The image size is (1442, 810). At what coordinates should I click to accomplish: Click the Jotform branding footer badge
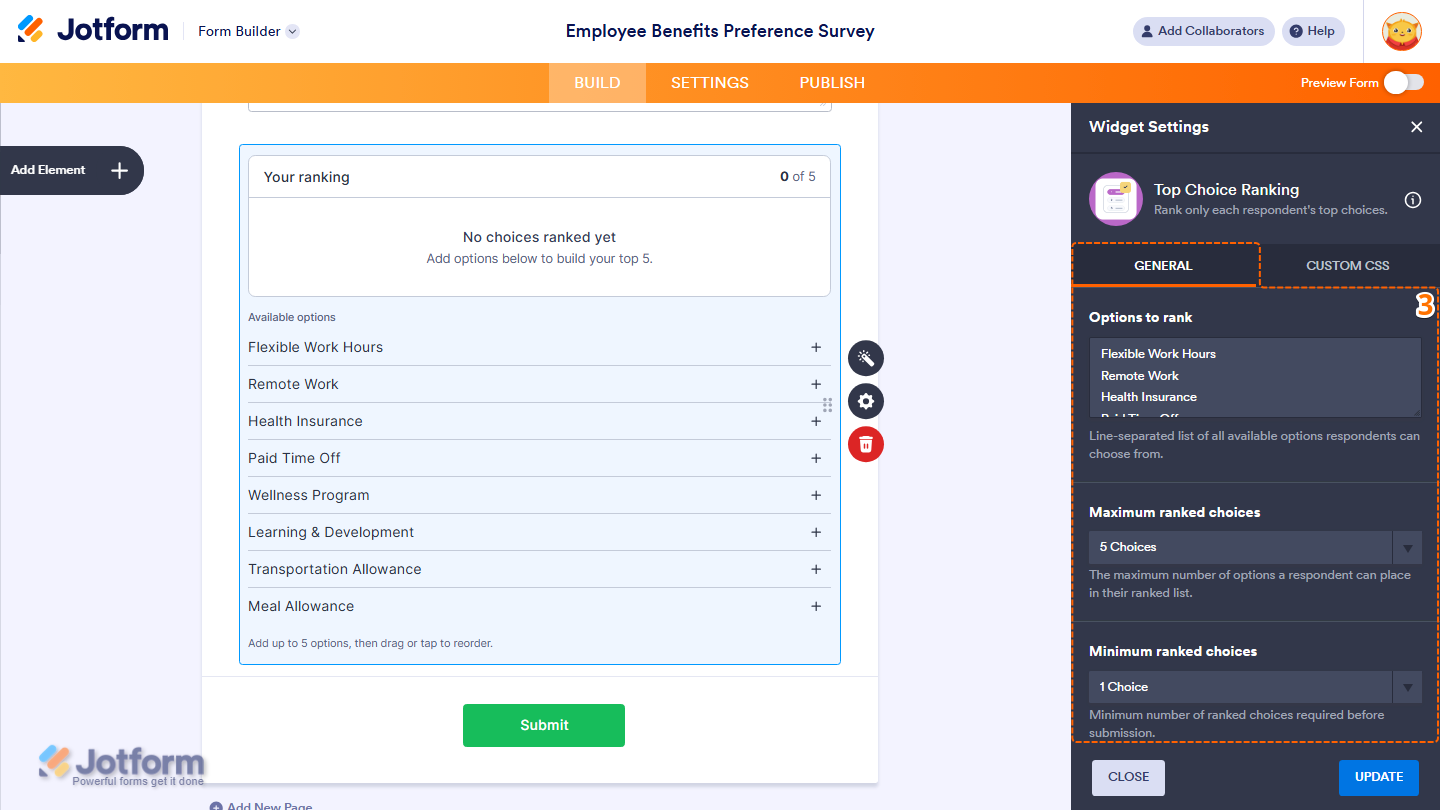point(122,765)
